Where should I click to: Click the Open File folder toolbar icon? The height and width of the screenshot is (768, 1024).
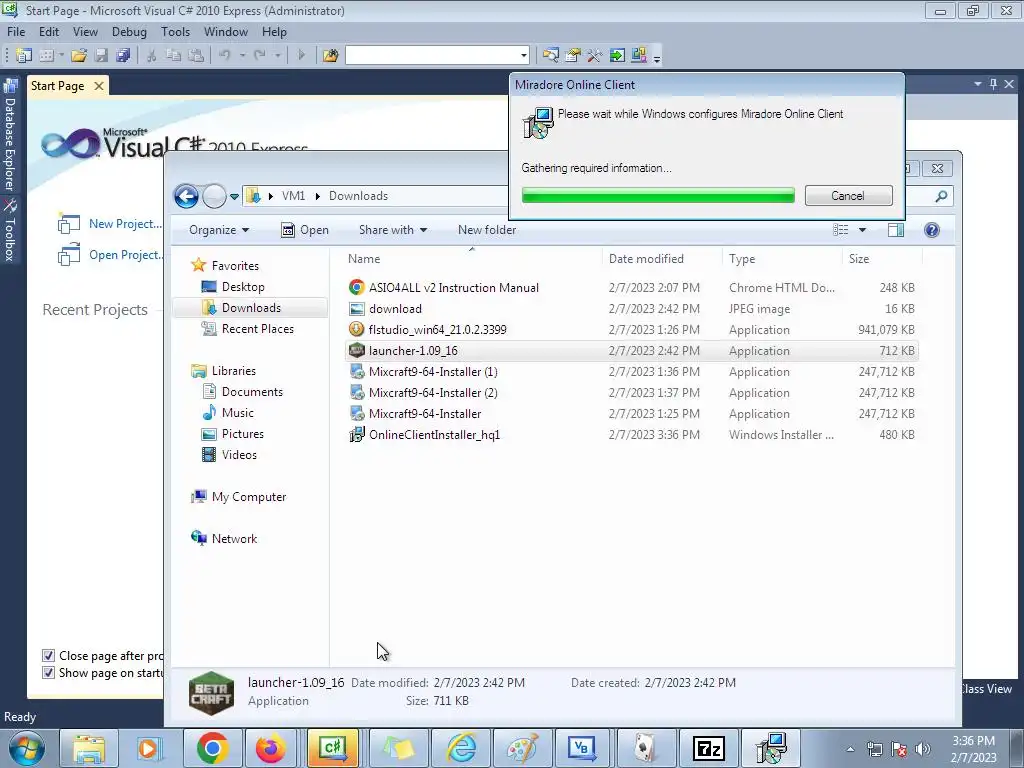click(79, 56)
